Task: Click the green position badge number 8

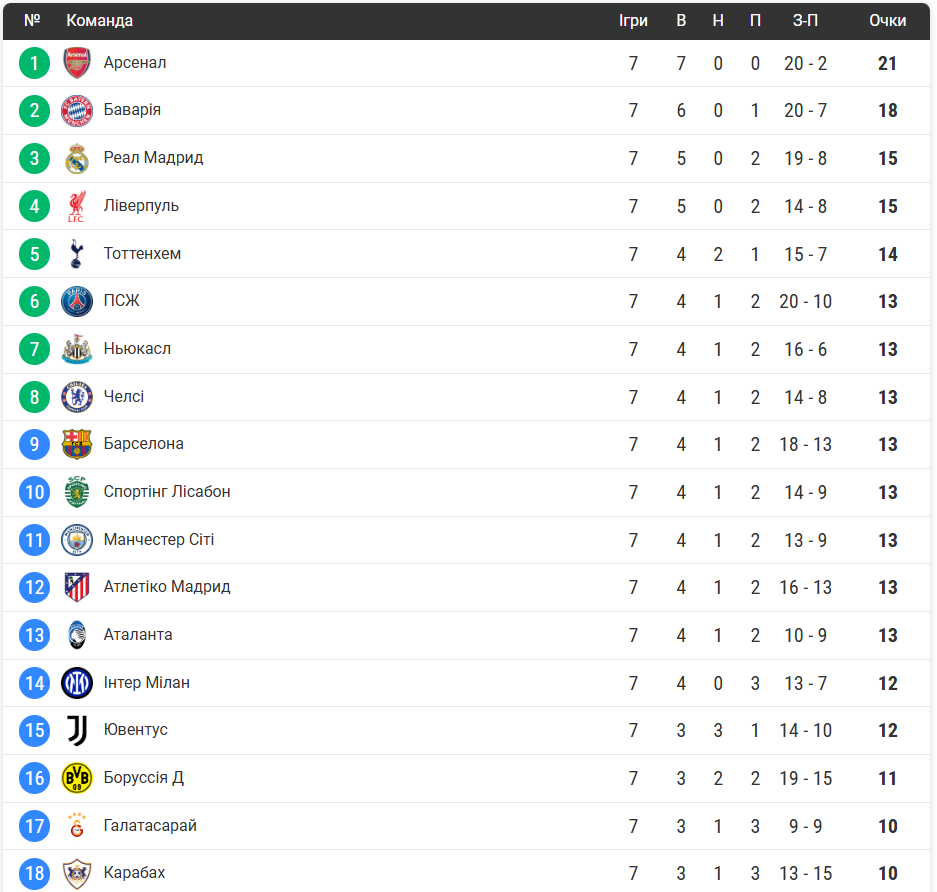Action: tap(34, 397)
